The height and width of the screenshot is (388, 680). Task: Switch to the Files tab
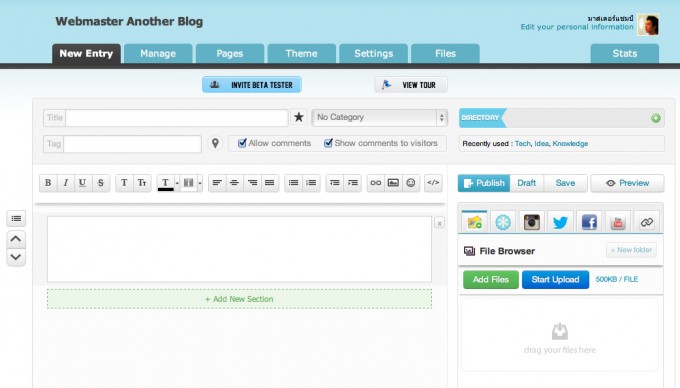coord(445,53)
